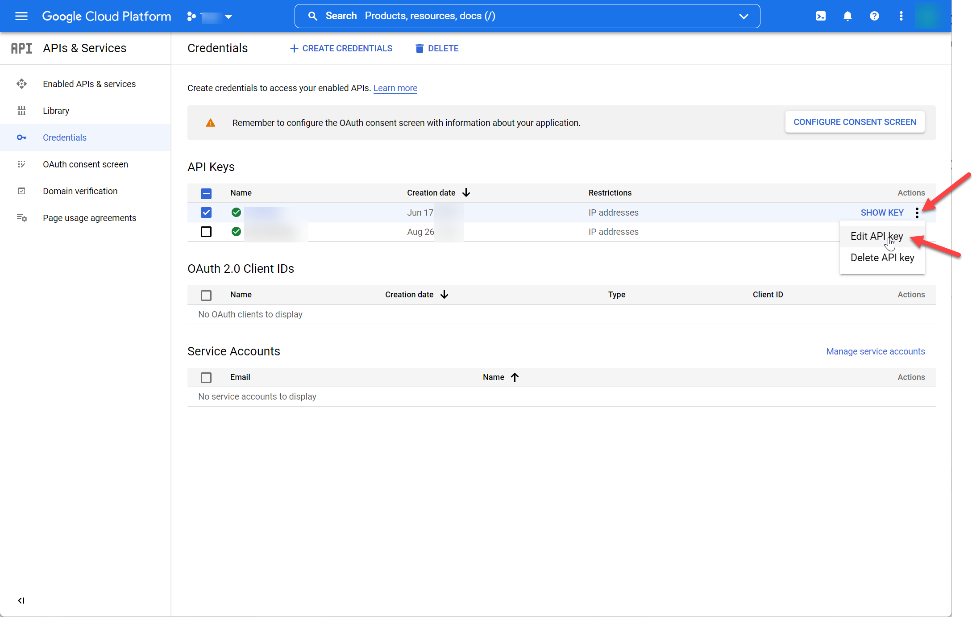Open the help question mark menu
This screenshot has height=617, width=972.
pyautogui.click(x=874, y=16)
